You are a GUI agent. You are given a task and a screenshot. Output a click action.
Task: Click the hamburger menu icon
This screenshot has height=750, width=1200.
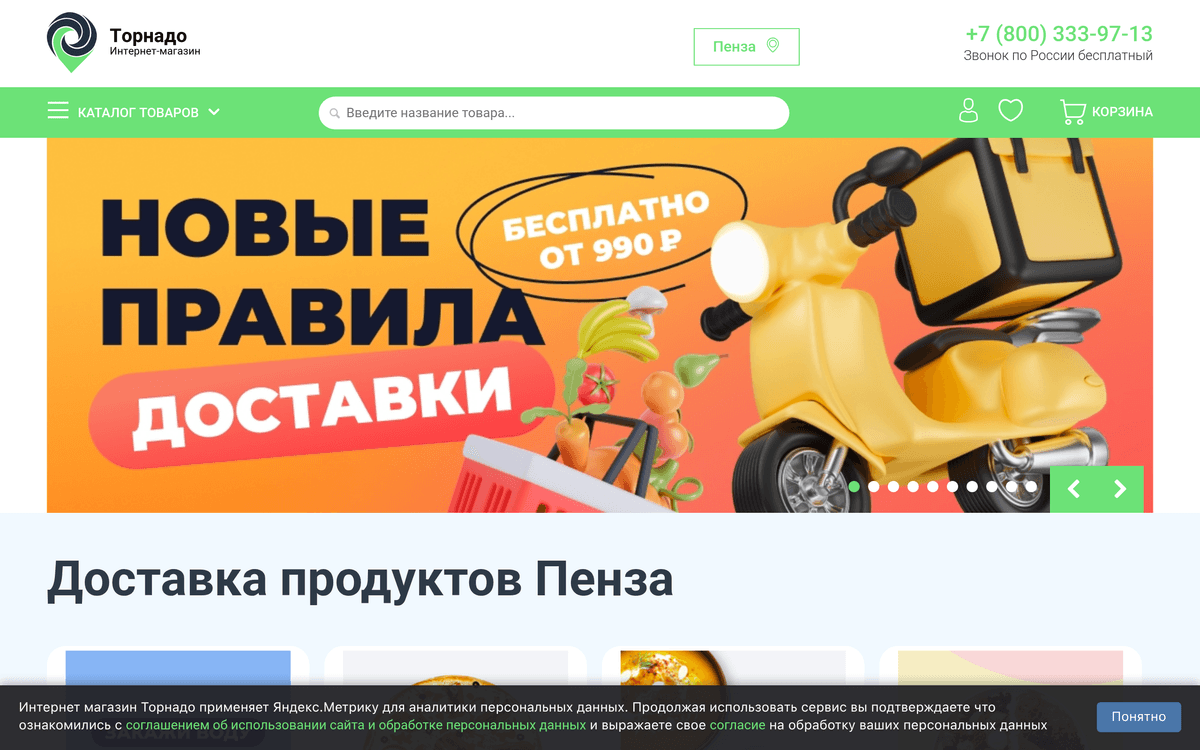coord(58,111)
